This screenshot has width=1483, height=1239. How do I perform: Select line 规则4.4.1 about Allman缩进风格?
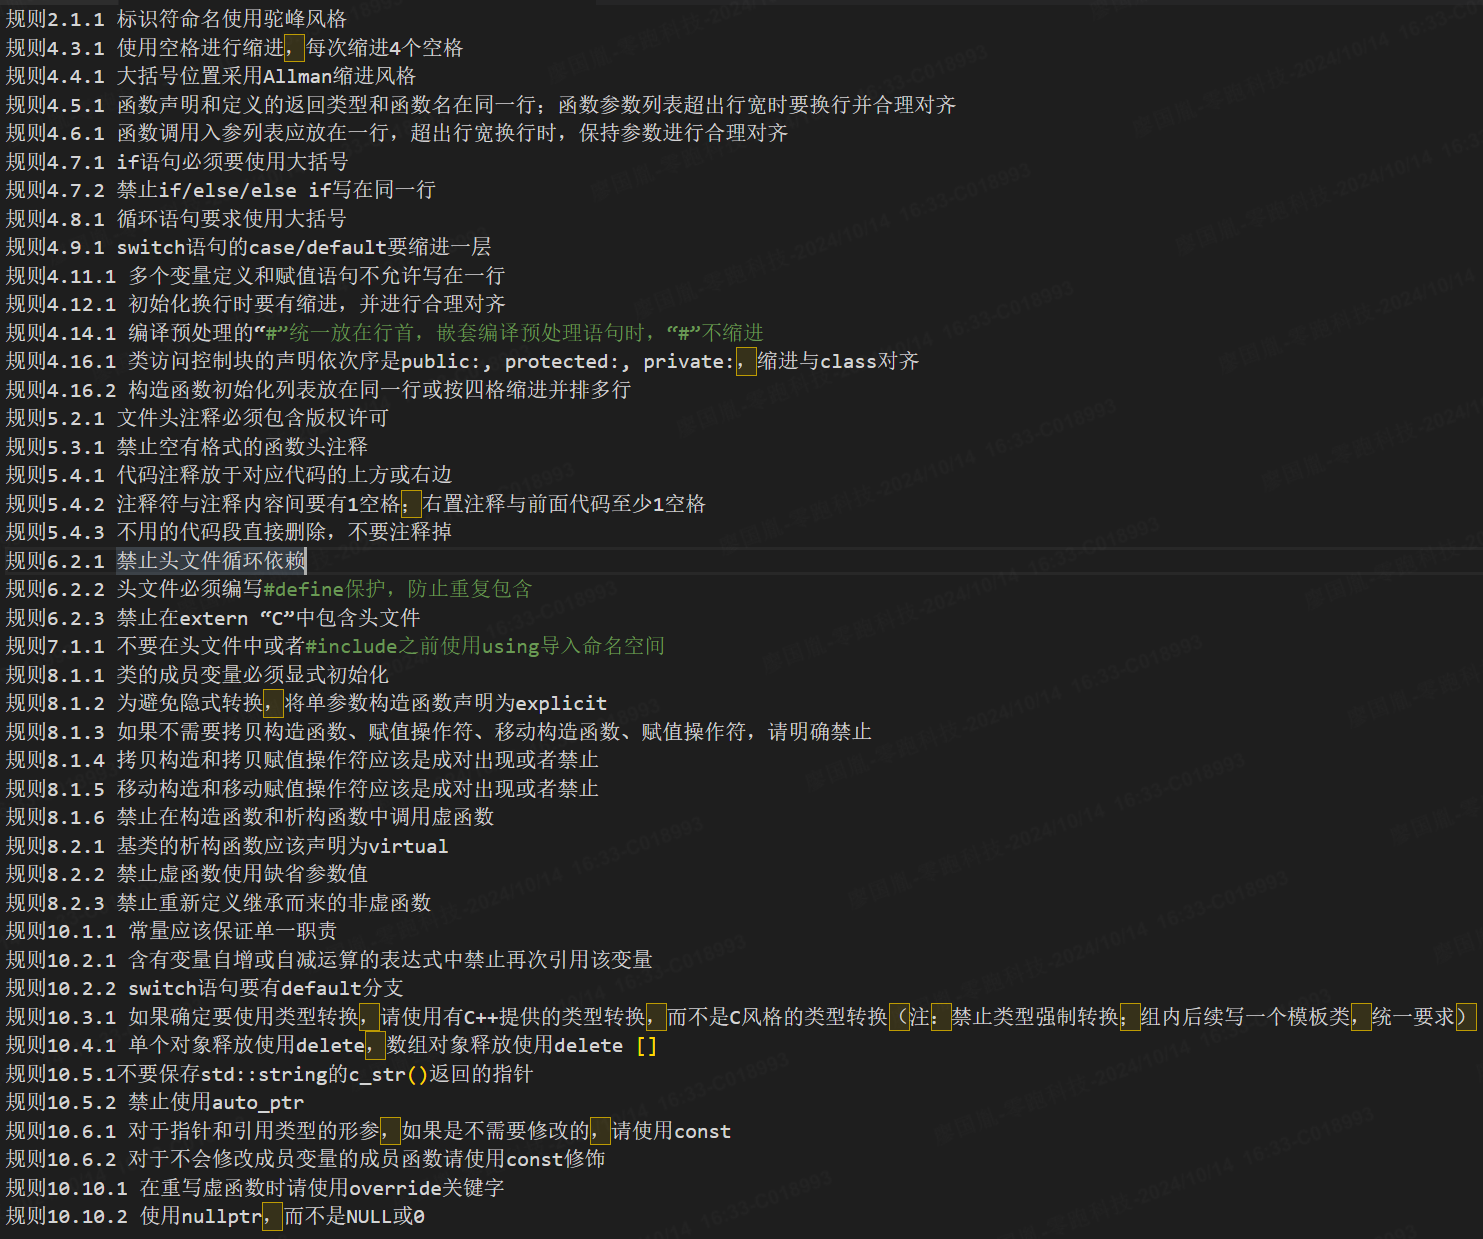[x=211, y=76]
